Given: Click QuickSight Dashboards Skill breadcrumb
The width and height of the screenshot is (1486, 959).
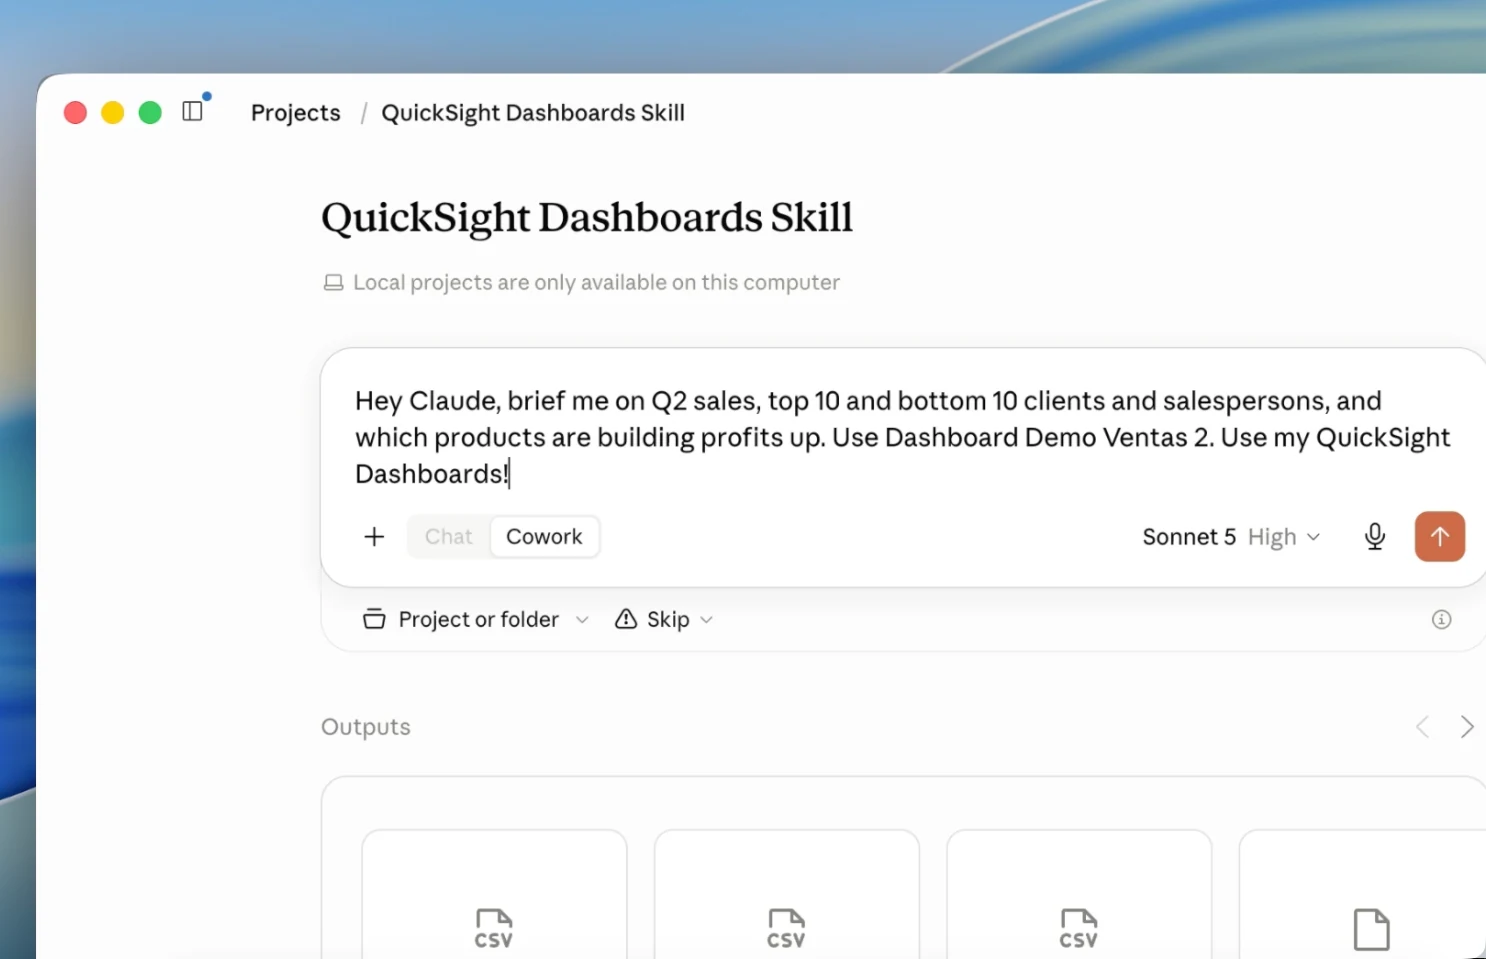Looking at the screenshot, I should tap(533, 113).
